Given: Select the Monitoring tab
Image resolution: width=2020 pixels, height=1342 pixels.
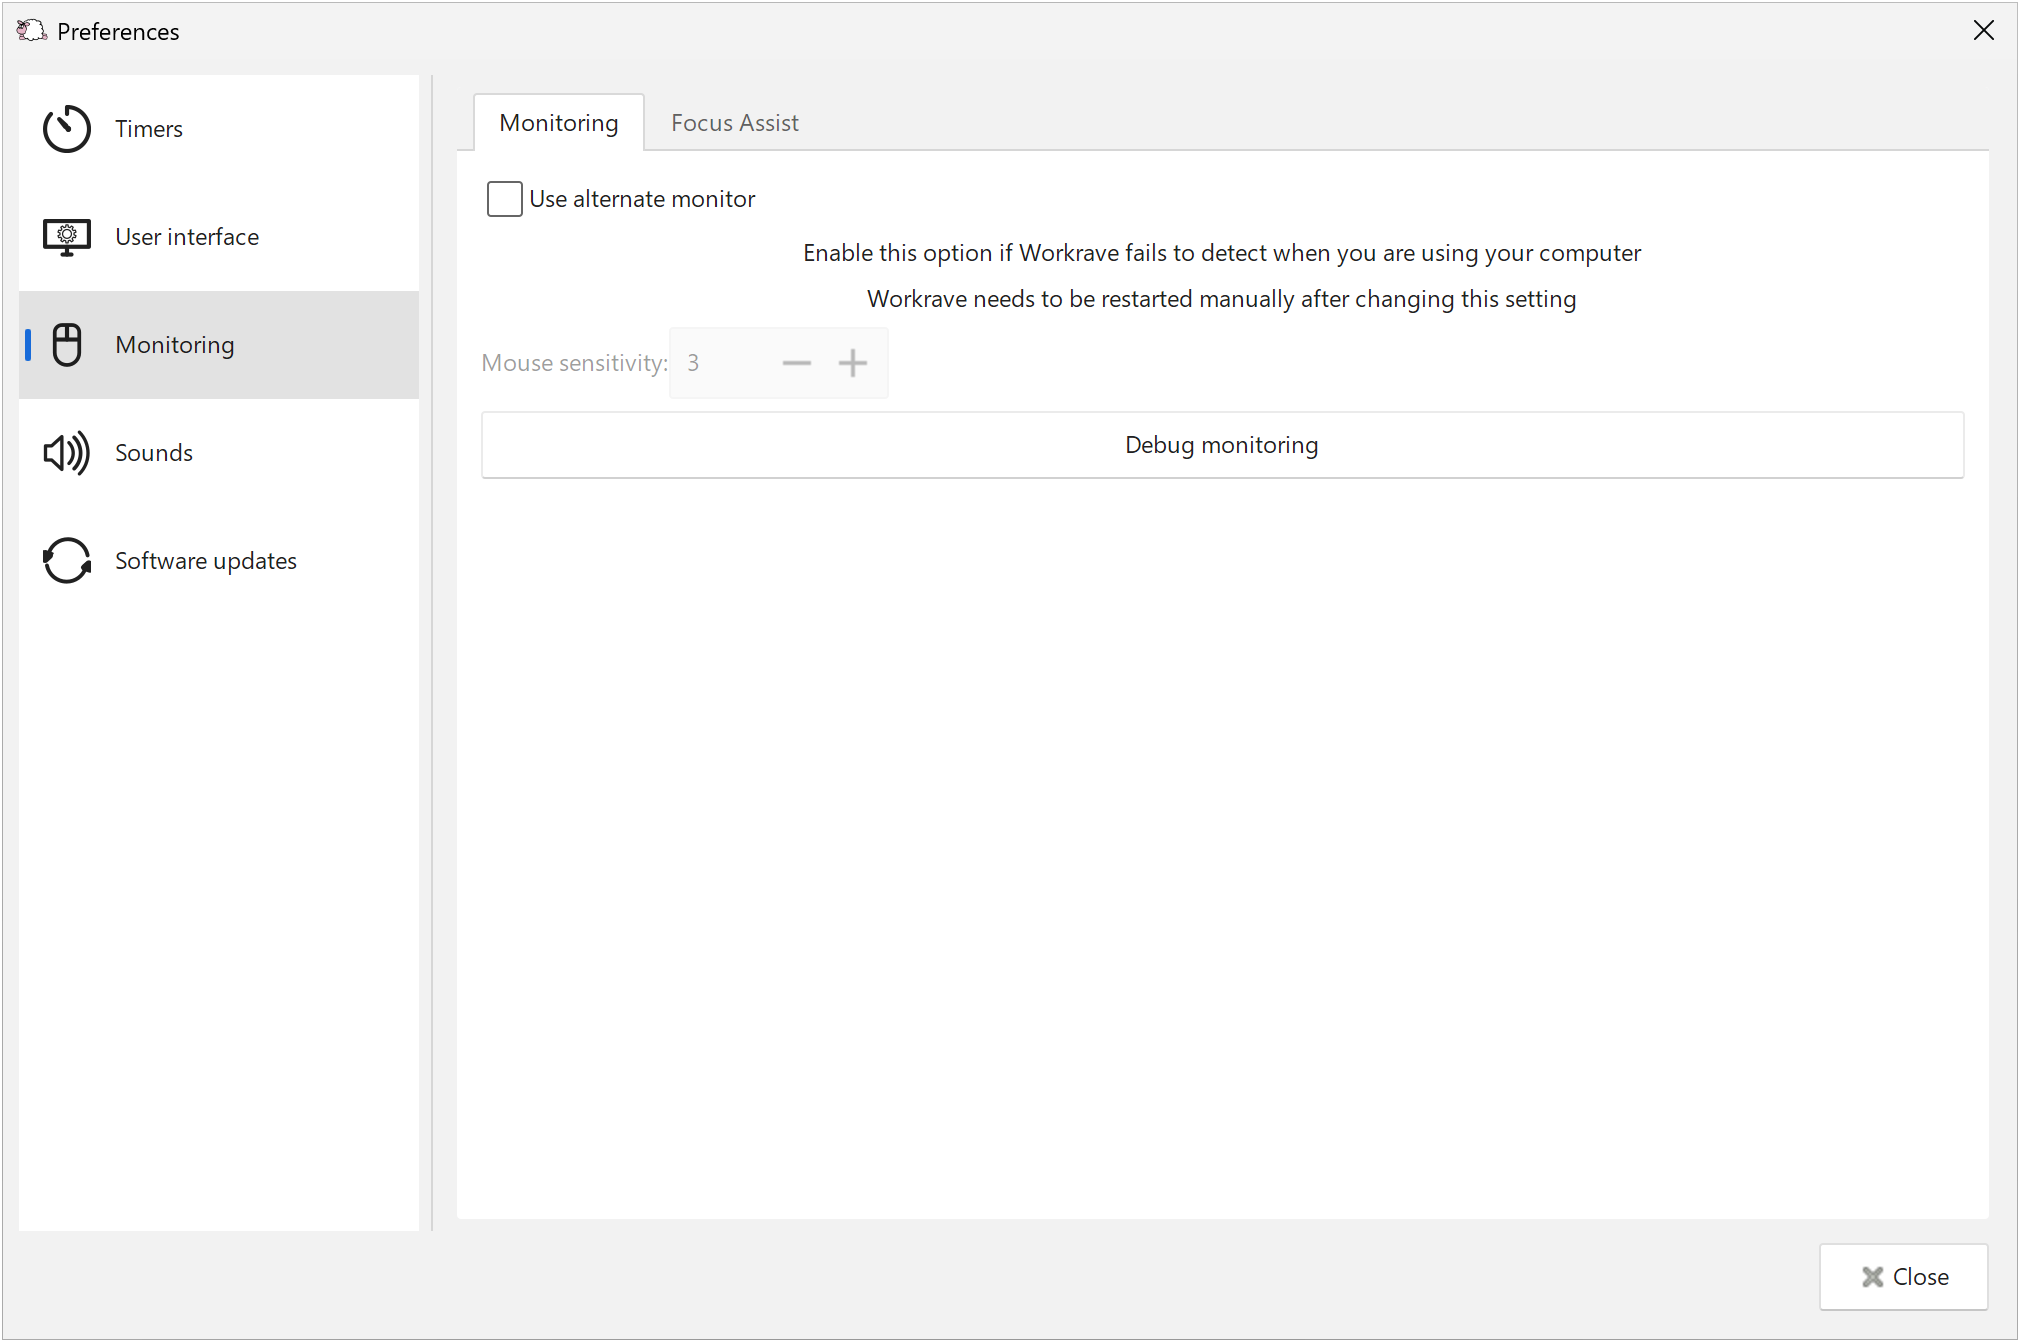Looking at the screenshot, I should (559, 123).
